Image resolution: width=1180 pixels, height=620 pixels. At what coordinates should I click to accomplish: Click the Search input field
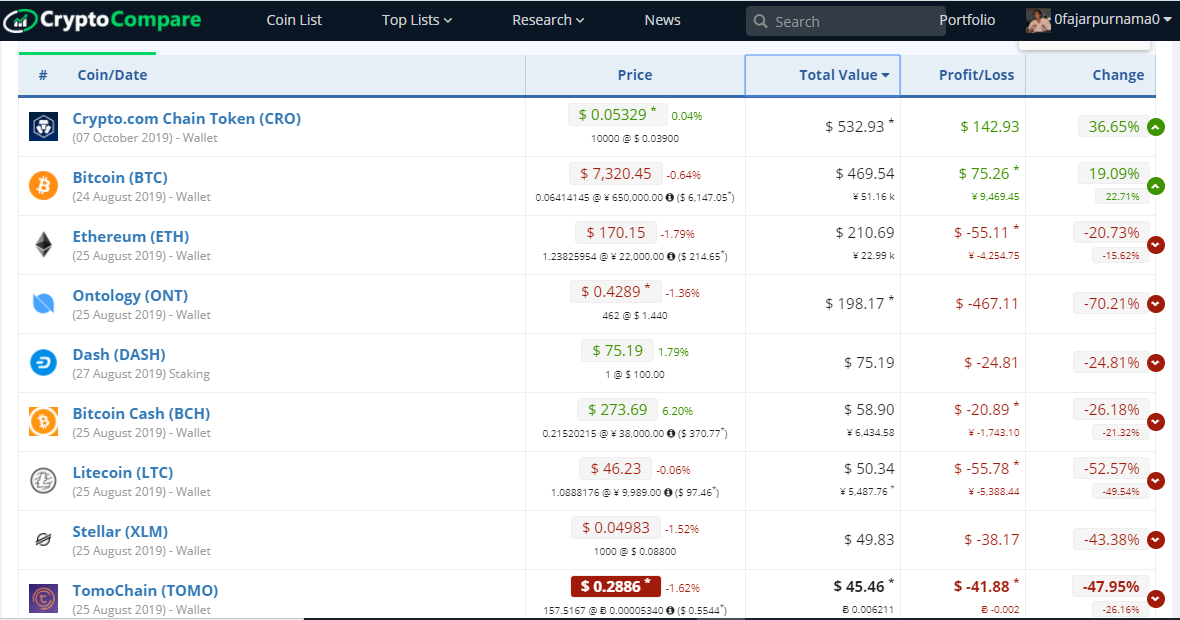click(850, 21)
